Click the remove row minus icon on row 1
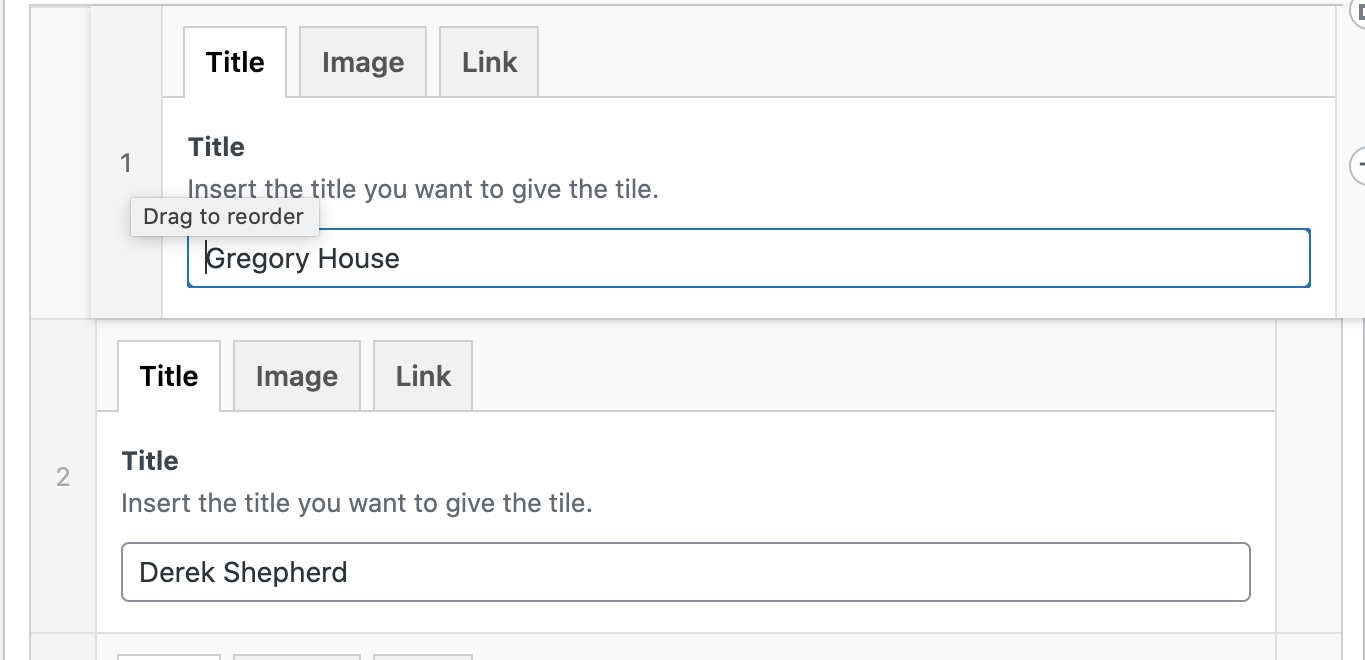This screenshot has width=1365, height=660. pos(1359,165)
